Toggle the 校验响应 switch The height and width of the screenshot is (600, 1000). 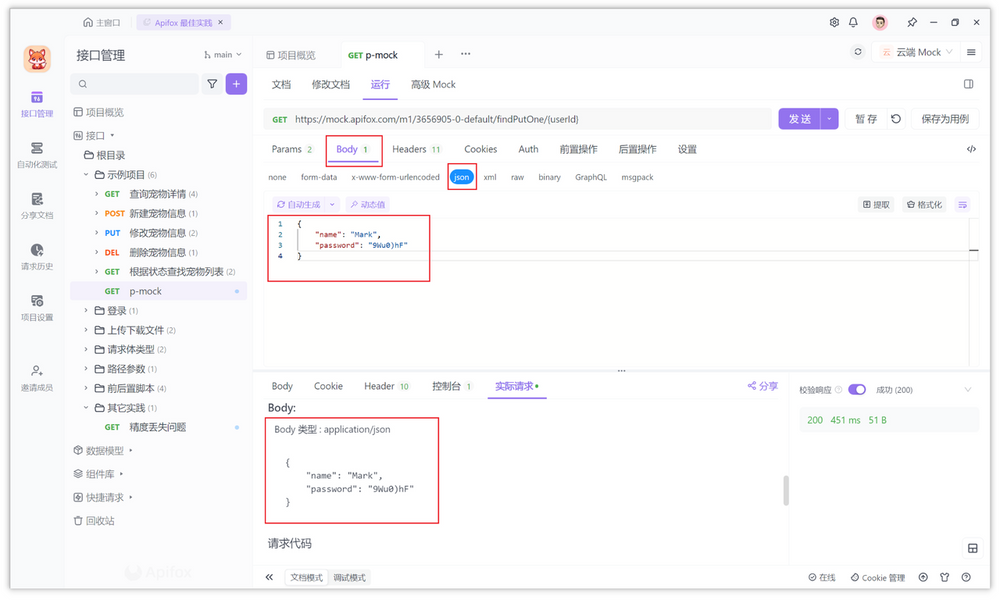pyautogui.click(x=857, y=389)
